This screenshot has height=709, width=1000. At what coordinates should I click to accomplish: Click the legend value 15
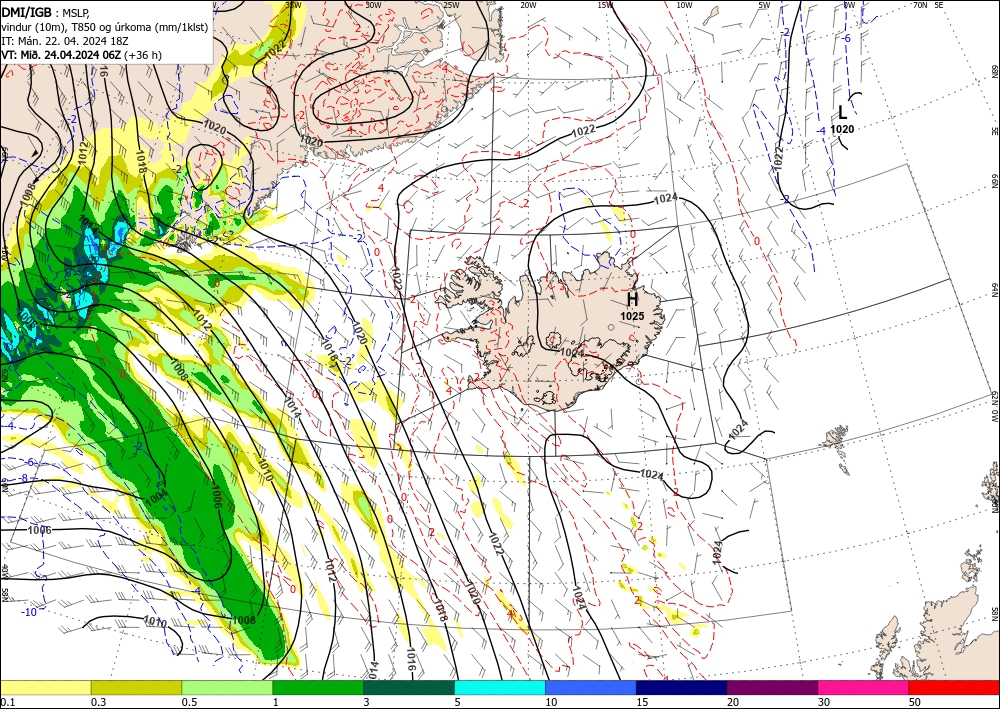click(642, 703)
